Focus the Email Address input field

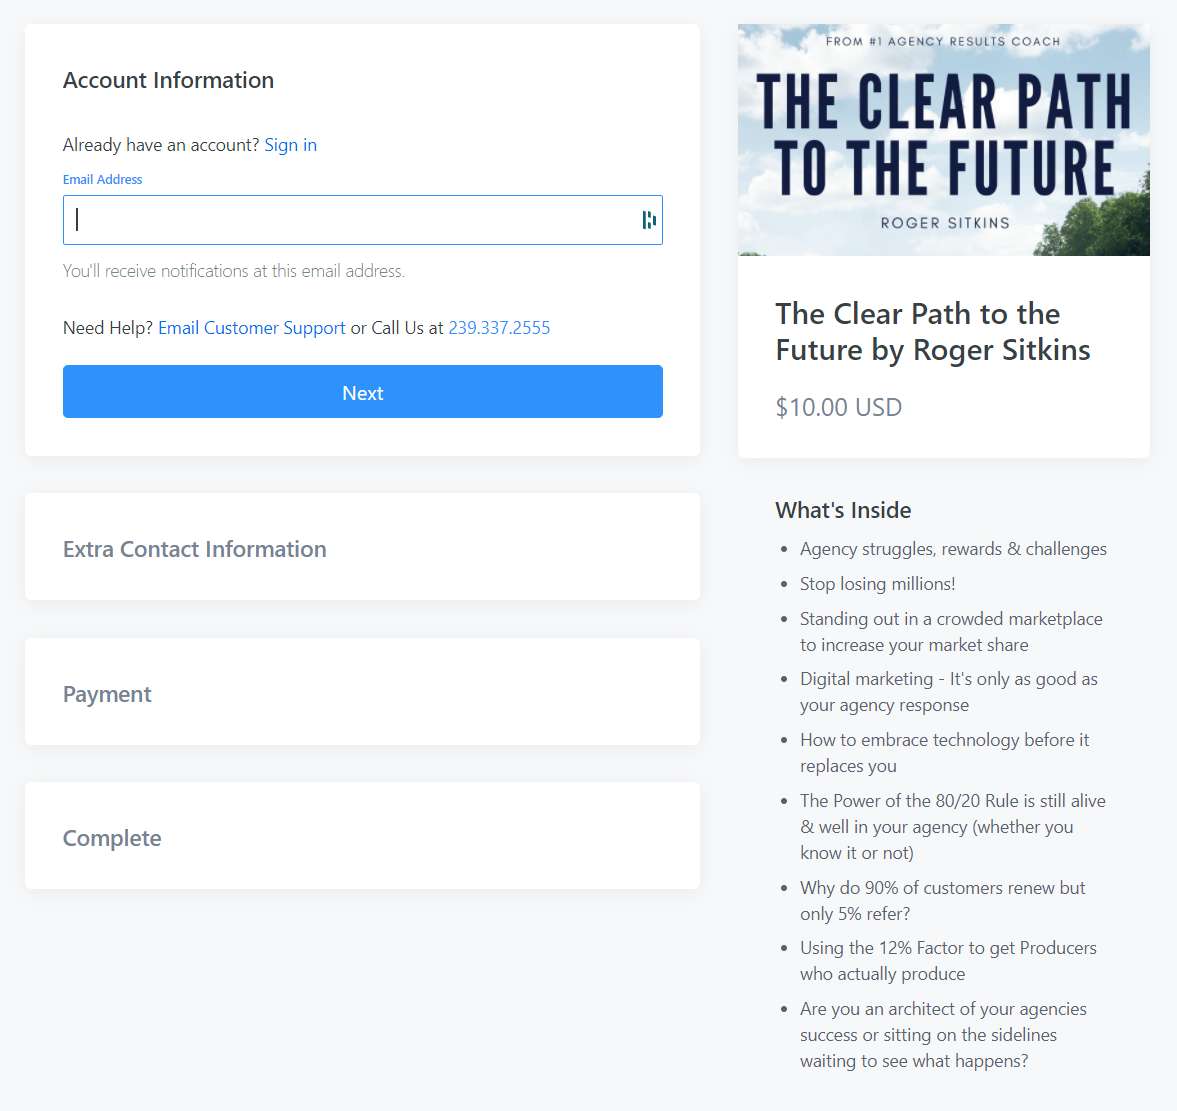coord(350,220)
